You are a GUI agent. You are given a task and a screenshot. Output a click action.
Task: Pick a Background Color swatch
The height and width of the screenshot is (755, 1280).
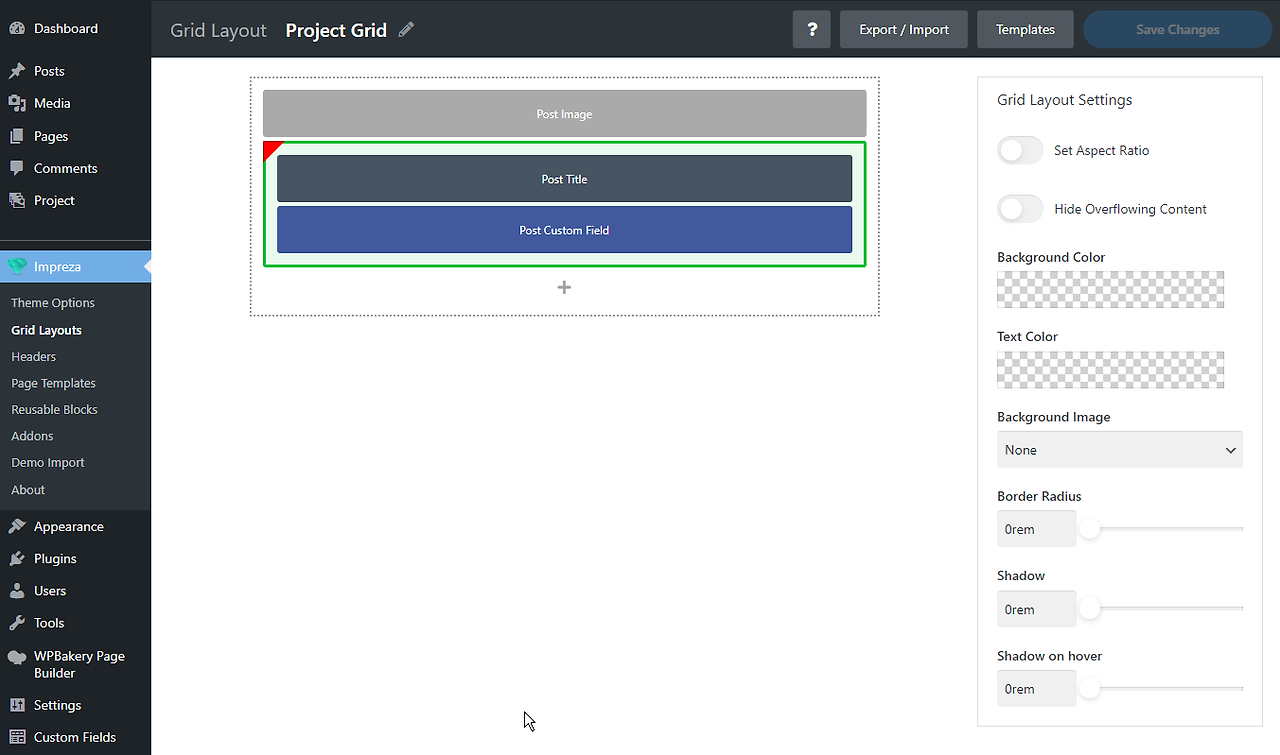coord(1110,289)
